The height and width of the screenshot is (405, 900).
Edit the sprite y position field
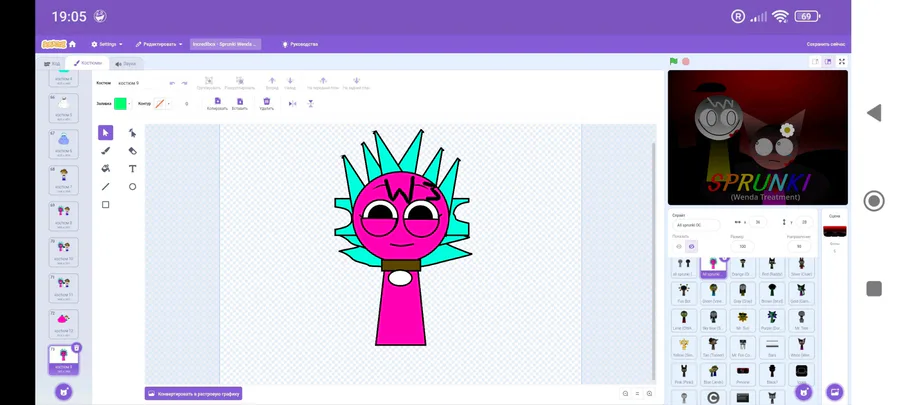[x=804, y=222]
